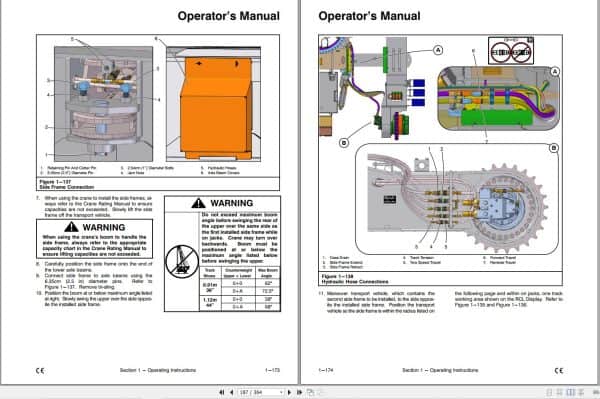Click the warning triangle in the boom angle WARNING box

click(198, 203)
